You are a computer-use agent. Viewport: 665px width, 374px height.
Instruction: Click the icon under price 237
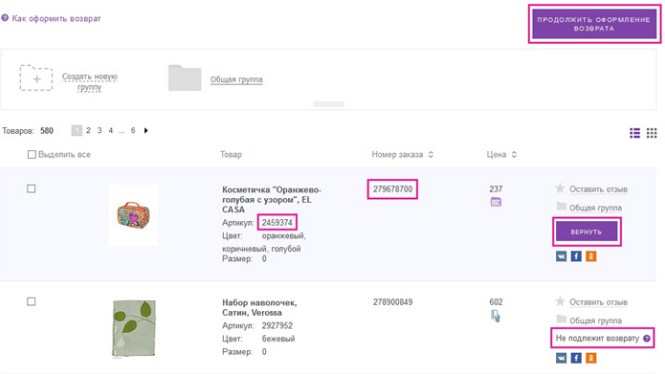coord(496,202)
